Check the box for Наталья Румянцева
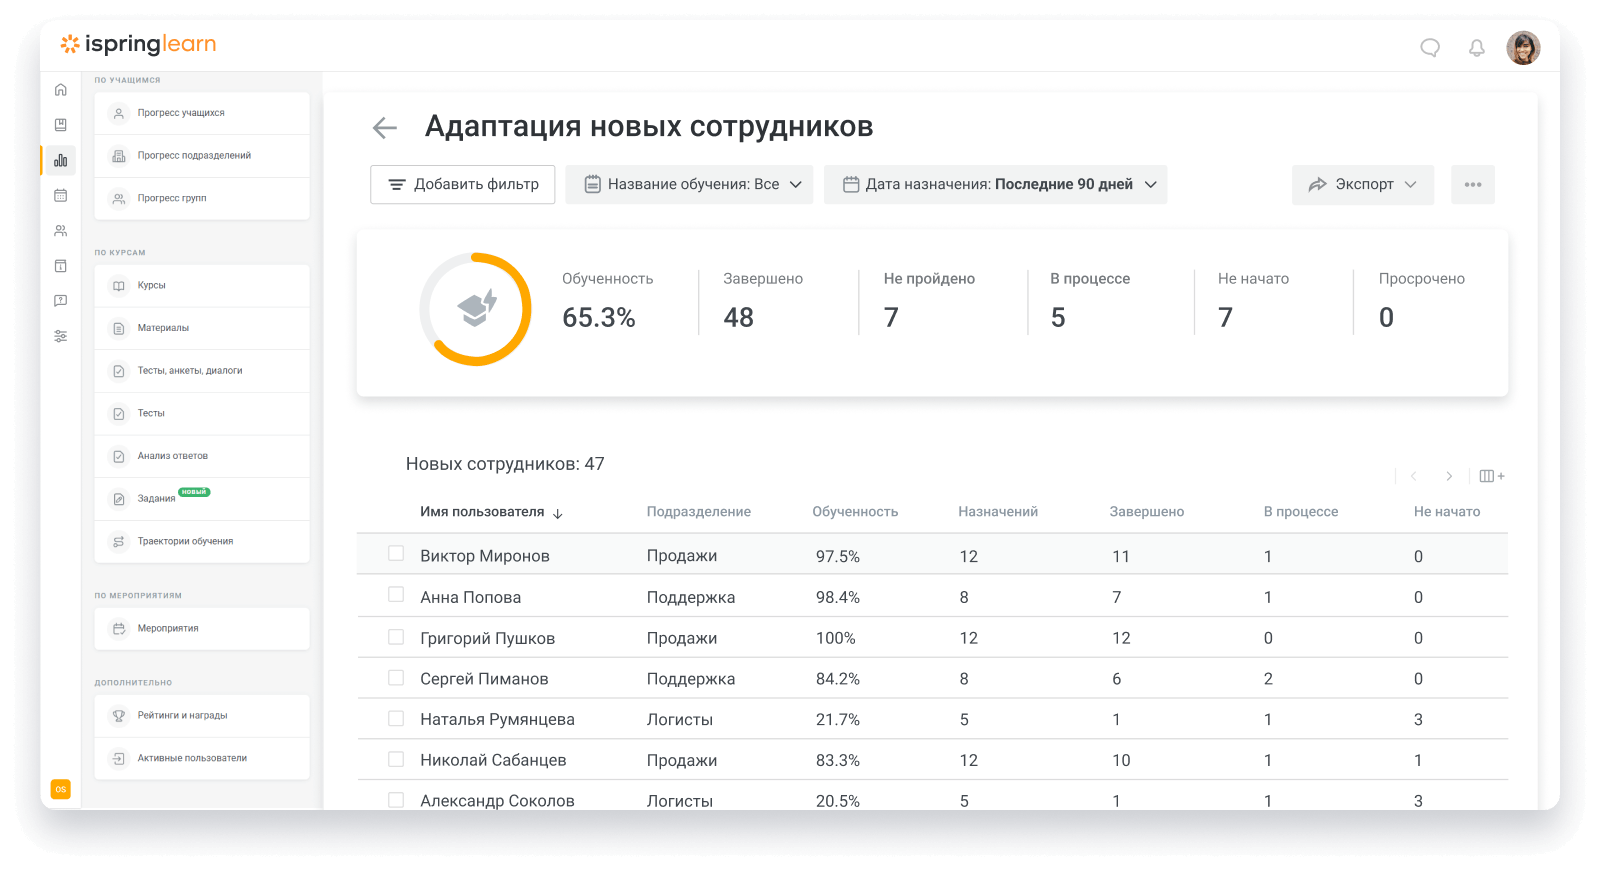This screenshot has height=870, width=1600. pyautogui.click(x=396, y=719)
